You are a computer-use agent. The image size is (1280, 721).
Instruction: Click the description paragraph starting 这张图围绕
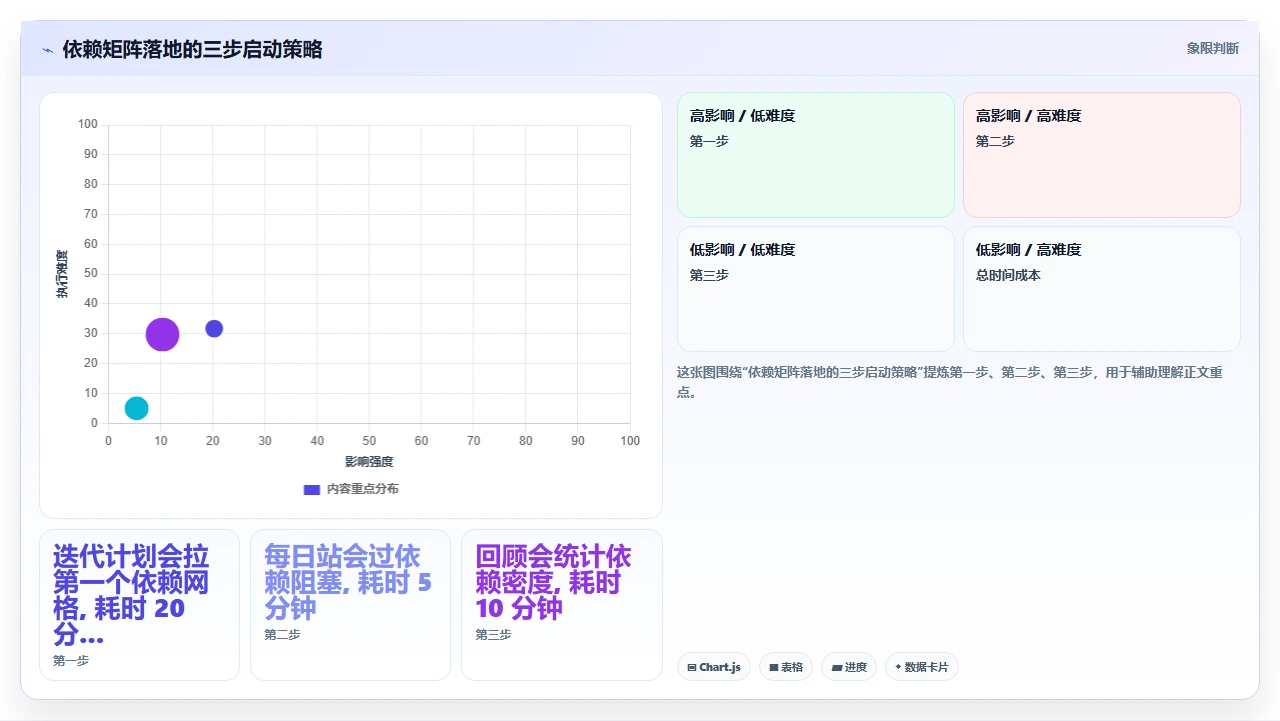point(950,382)
